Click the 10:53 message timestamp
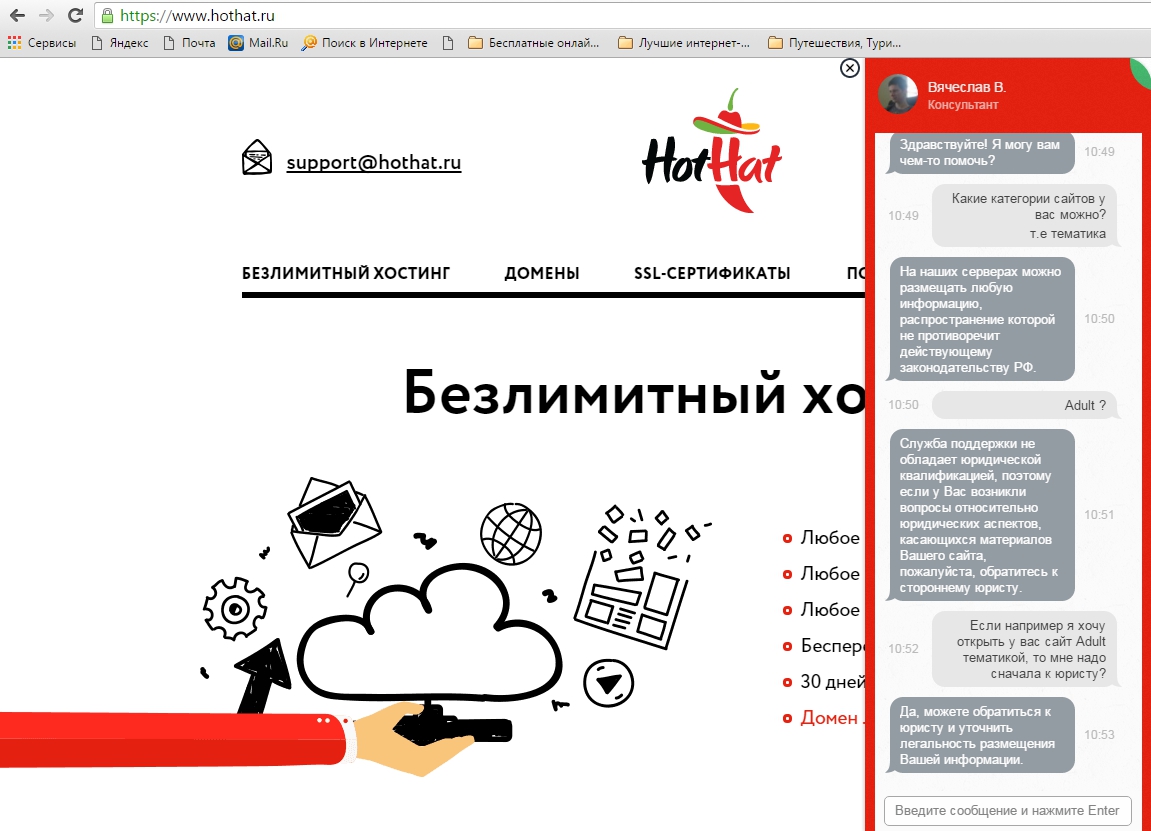 click(x=1099, y=735)
